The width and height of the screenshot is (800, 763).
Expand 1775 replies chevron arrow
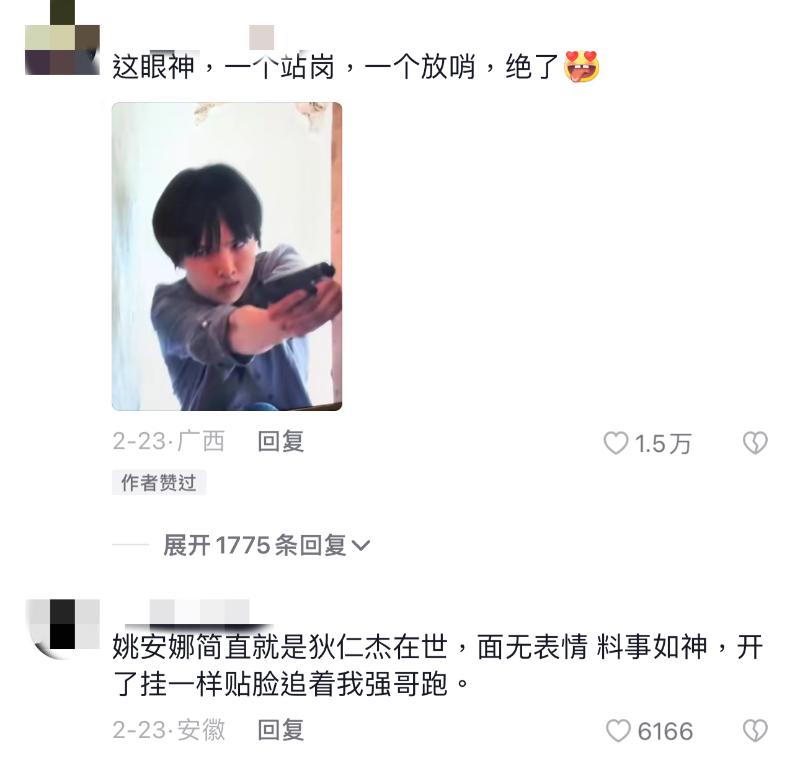(x=361, y=546)
